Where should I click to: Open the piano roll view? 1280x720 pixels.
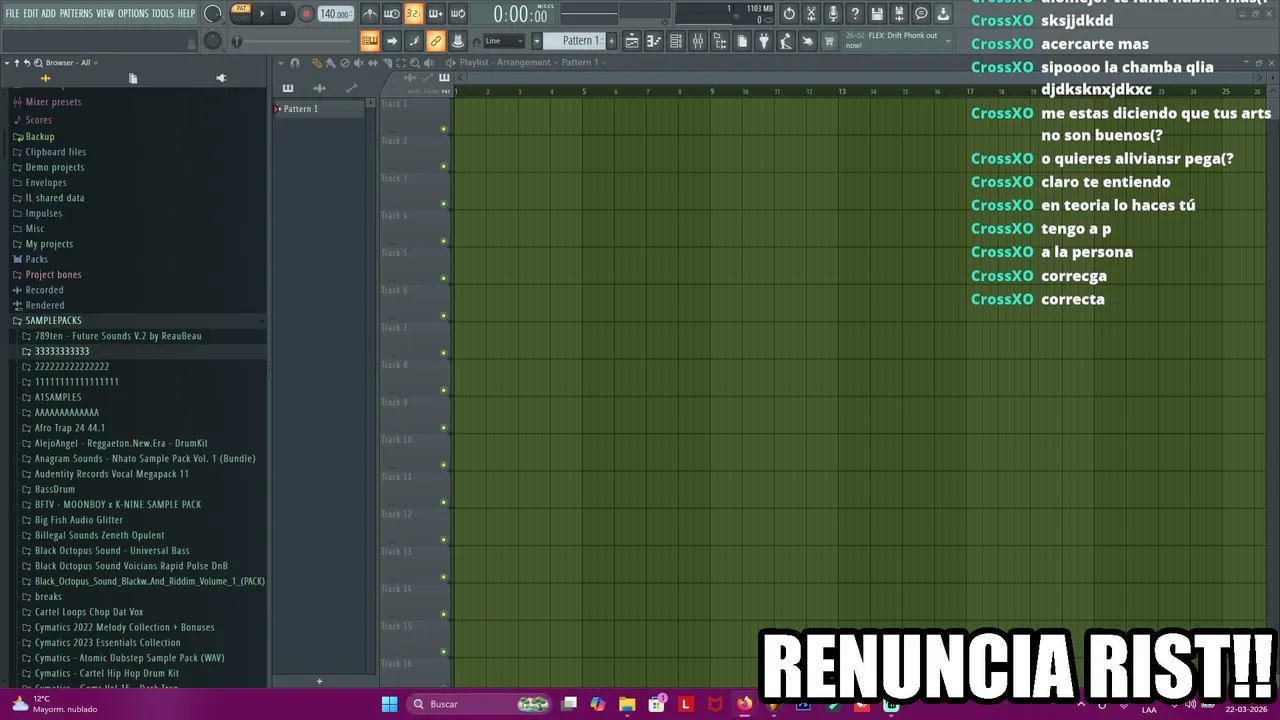(653, 41)
